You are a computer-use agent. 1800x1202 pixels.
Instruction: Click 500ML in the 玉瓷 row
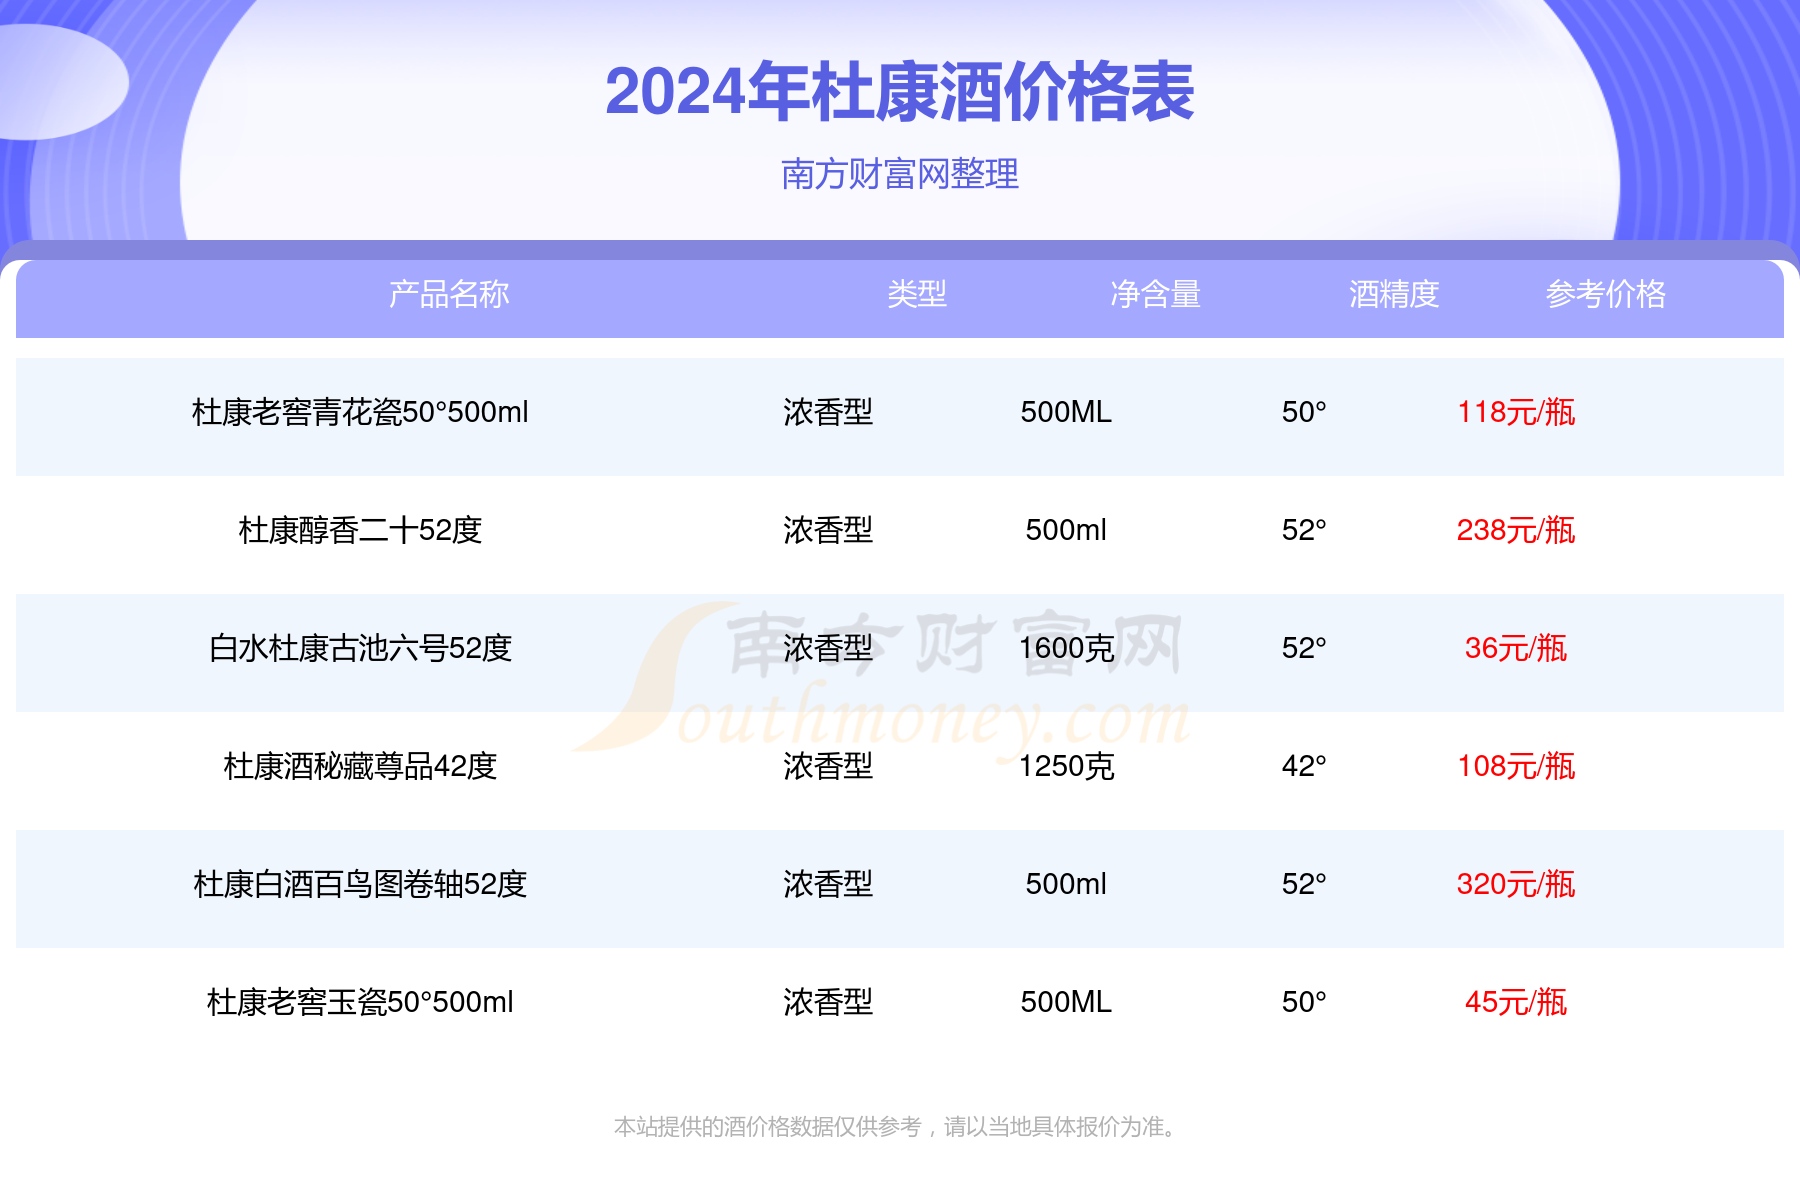pyautogui.click(x=1066, y=1002)
